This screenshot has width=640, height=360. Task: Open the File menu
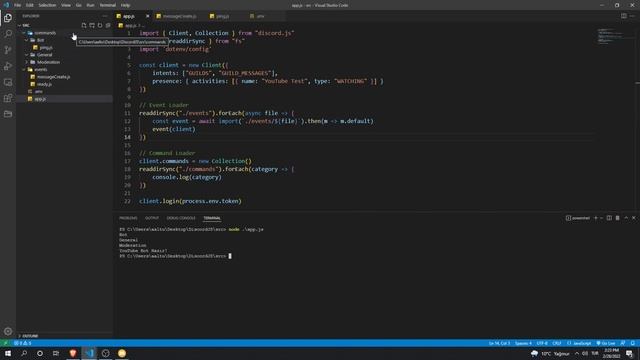pos(18,5)
